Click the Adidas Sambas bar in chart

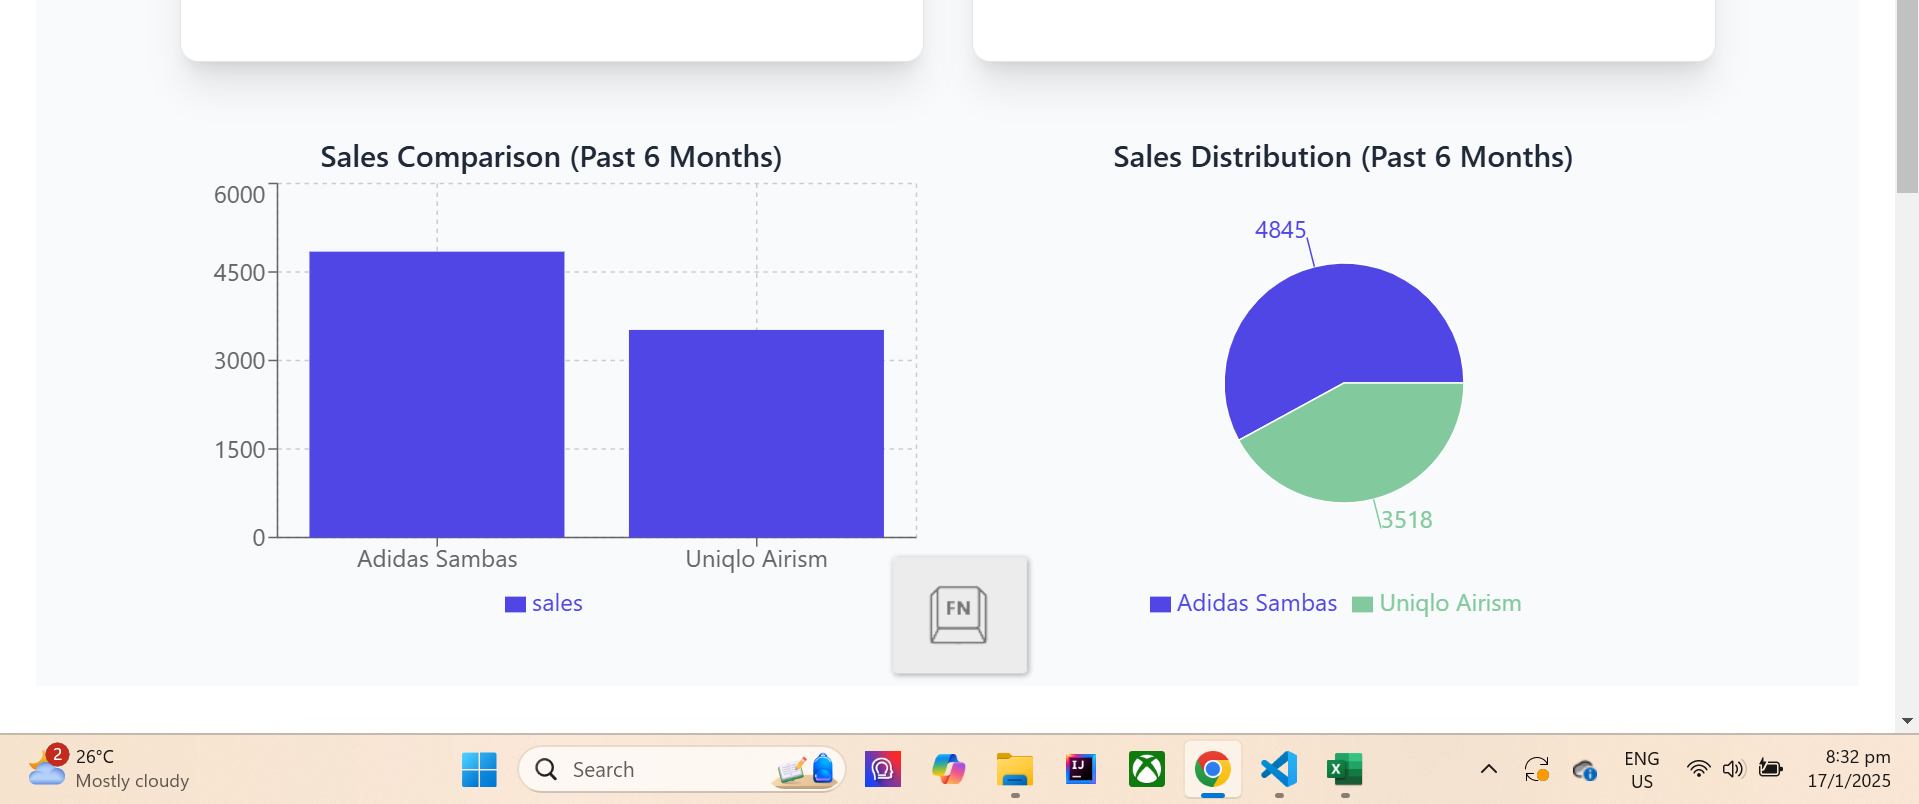click(437, 394)
